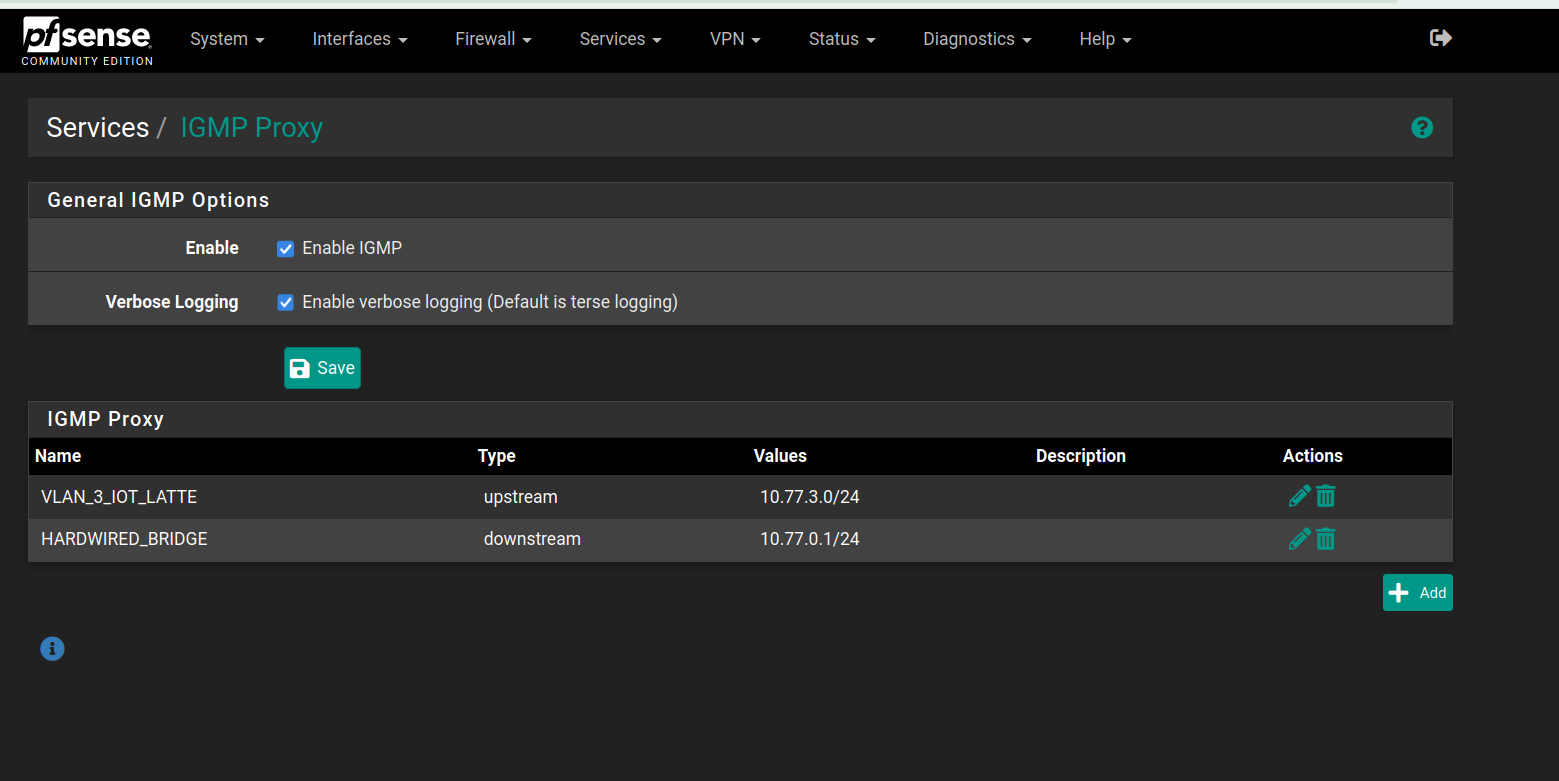Click the Save button
1559x781 pixels.
[x=322, y=368]
